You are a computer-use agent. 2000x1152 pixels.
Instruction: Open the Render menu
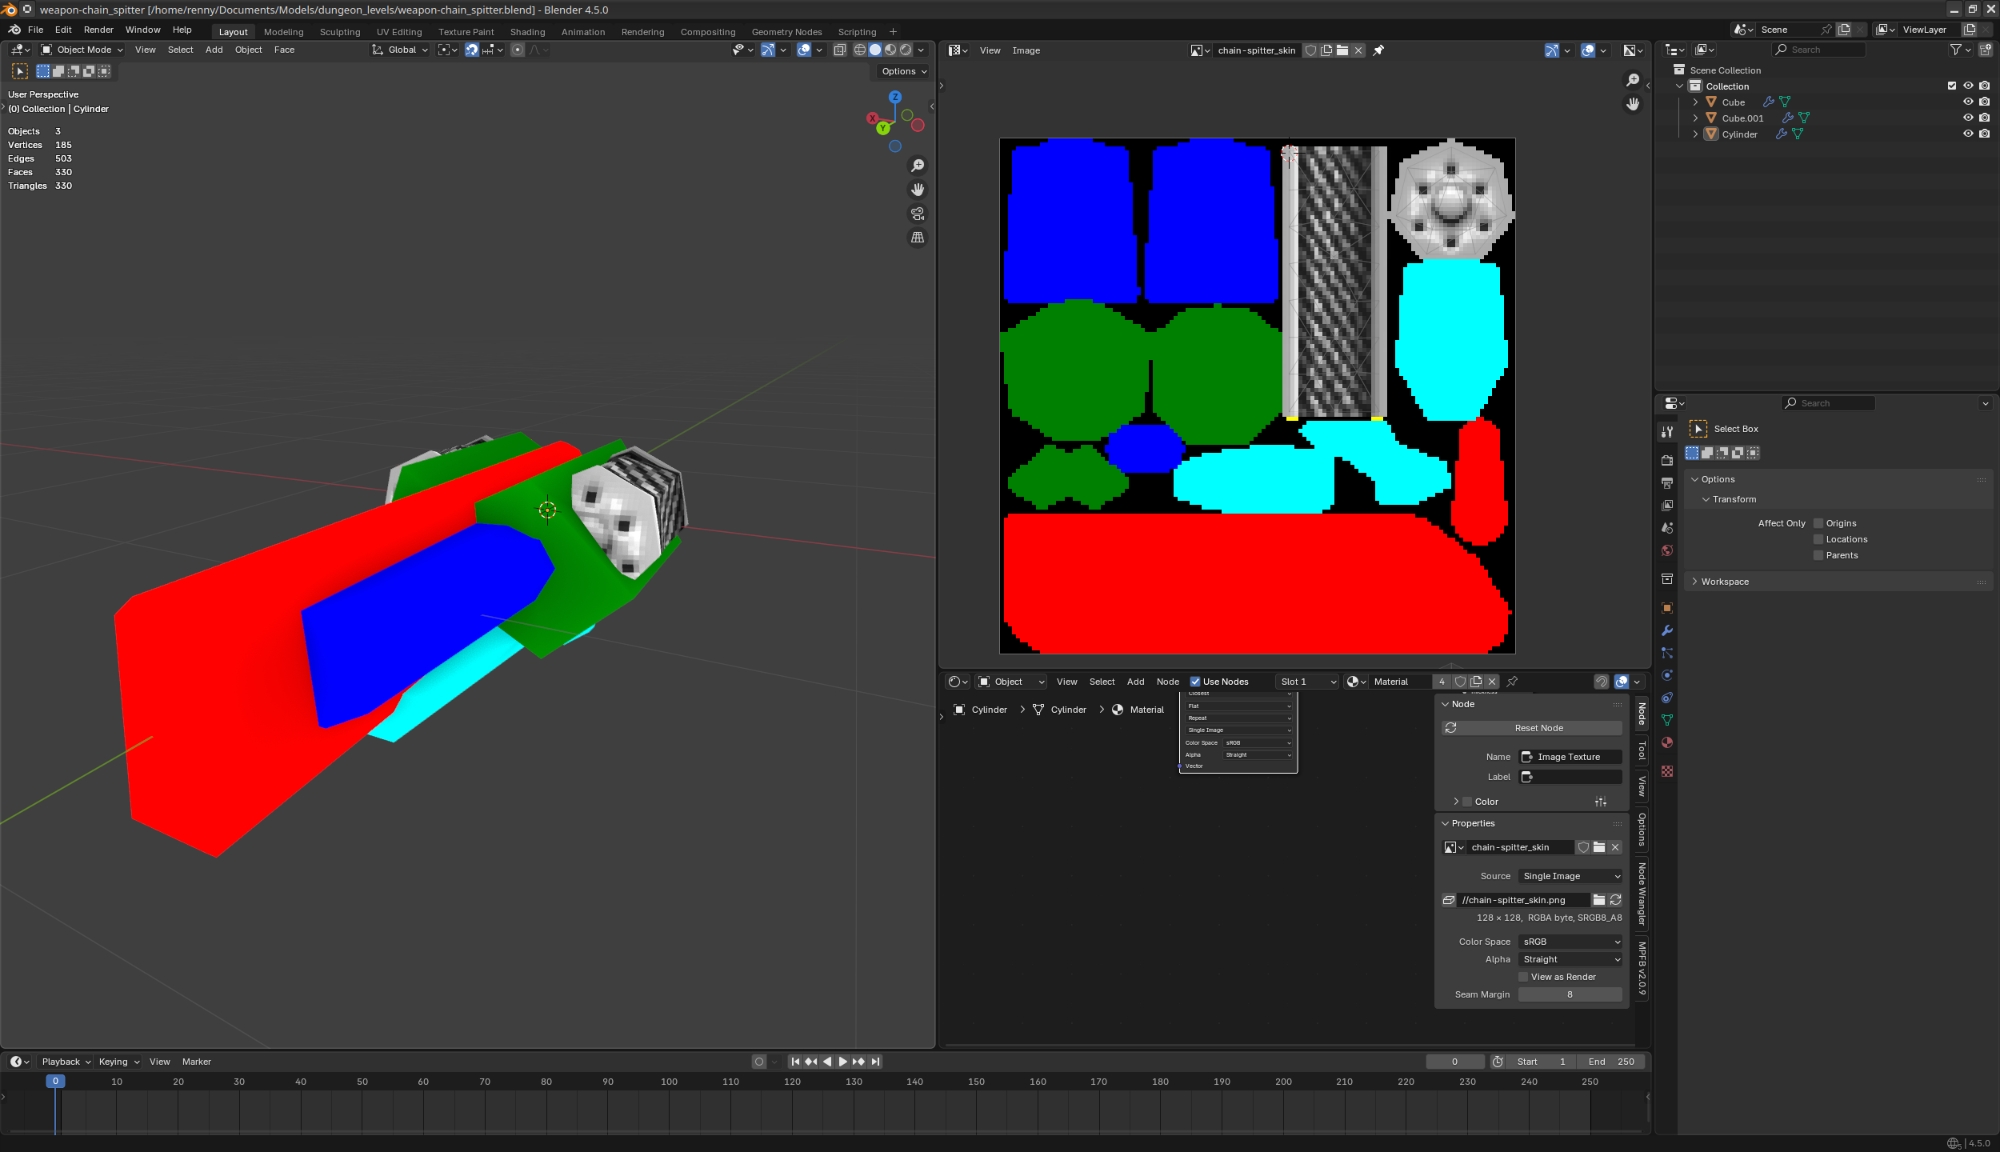[x=98, y=30]
